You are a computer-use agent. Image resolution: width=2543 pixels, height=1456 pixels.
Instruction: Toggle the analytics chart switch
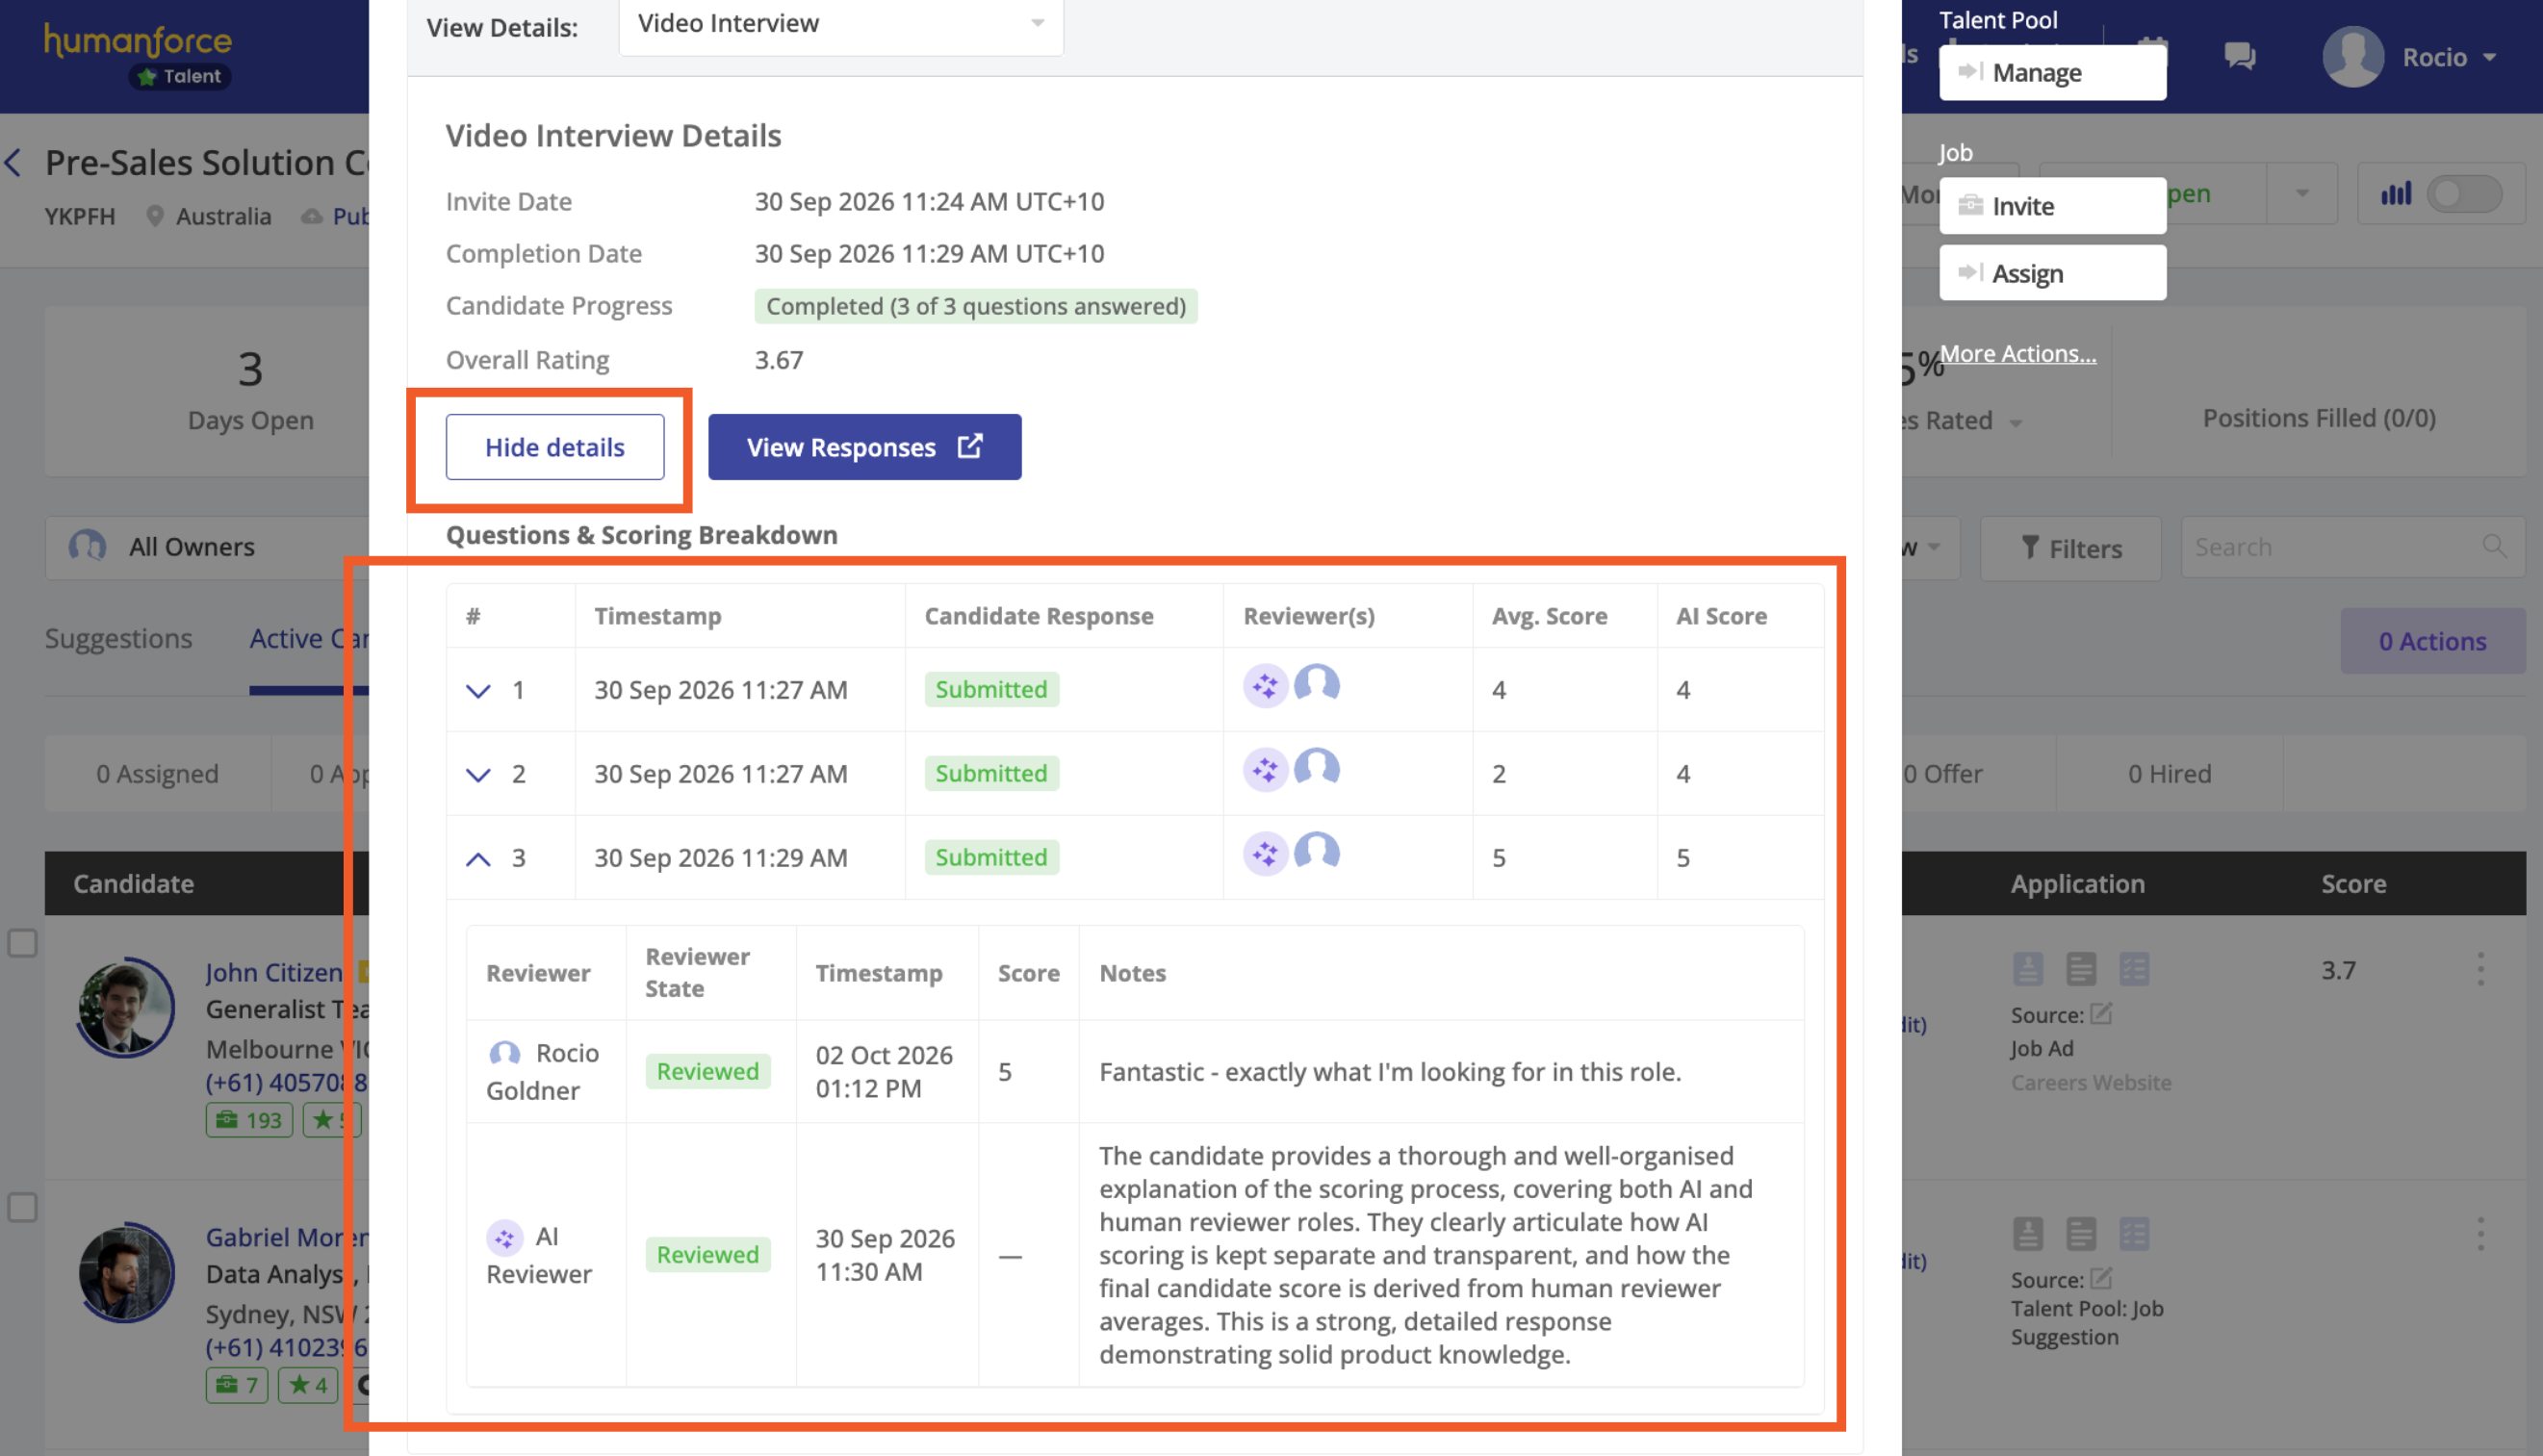tap(2464, 194)
